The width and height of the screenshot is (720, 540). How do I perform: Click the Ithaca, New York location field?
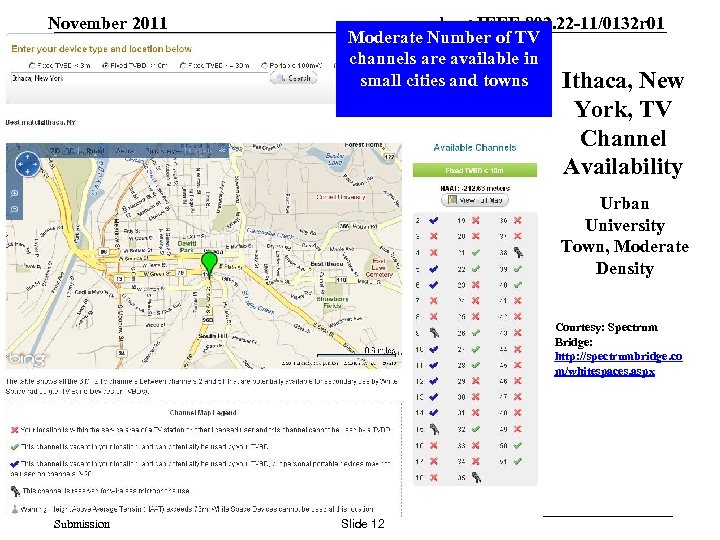coord(139,79)
